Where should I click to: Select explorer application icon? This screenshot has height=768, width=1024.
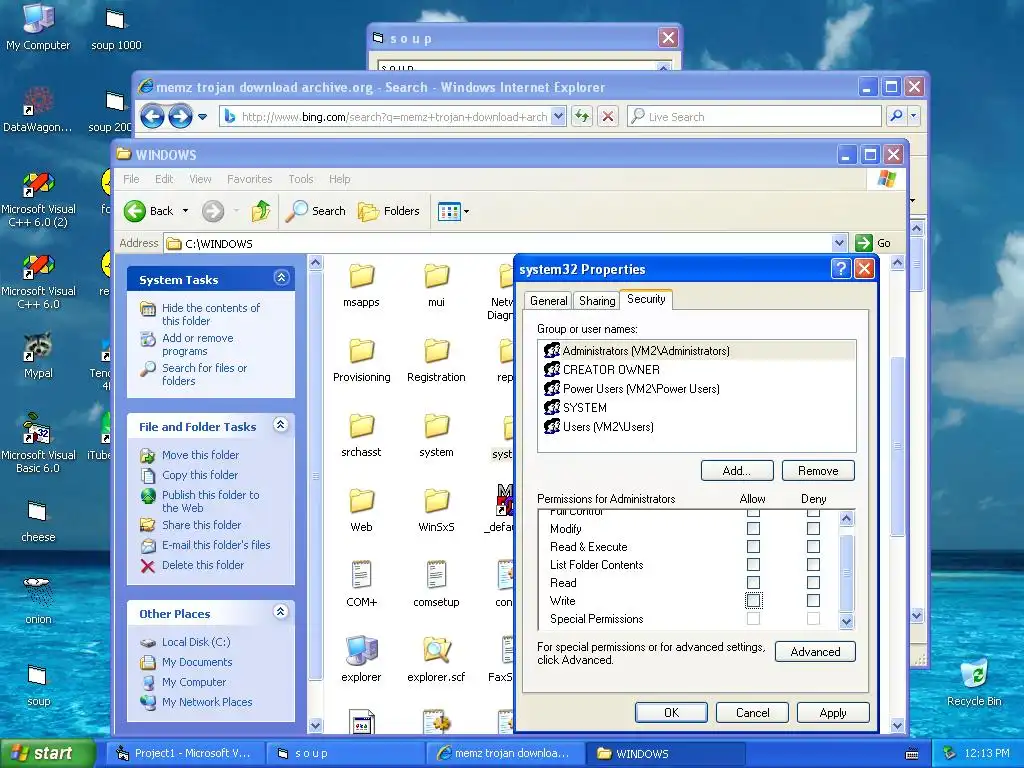pyautogui.click(x=361, y=660)
